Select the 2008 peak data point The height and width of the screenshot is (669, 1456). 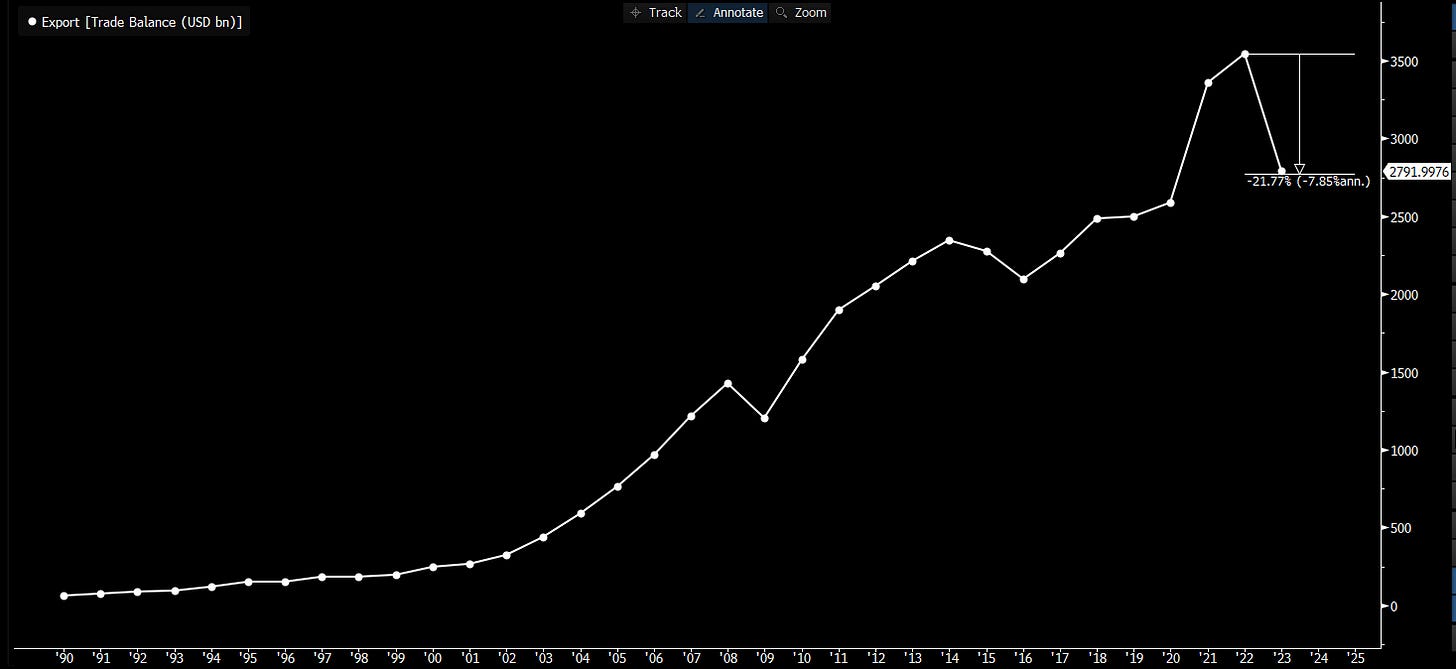point(728,384)
